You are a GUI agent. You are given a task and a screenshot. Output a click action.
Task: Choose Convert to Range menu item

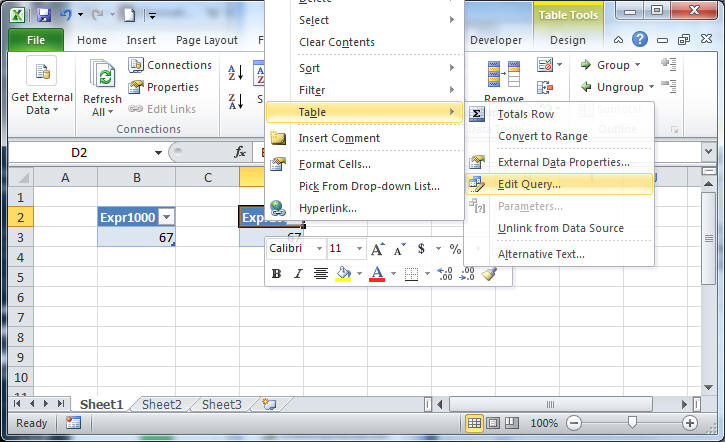559,136
